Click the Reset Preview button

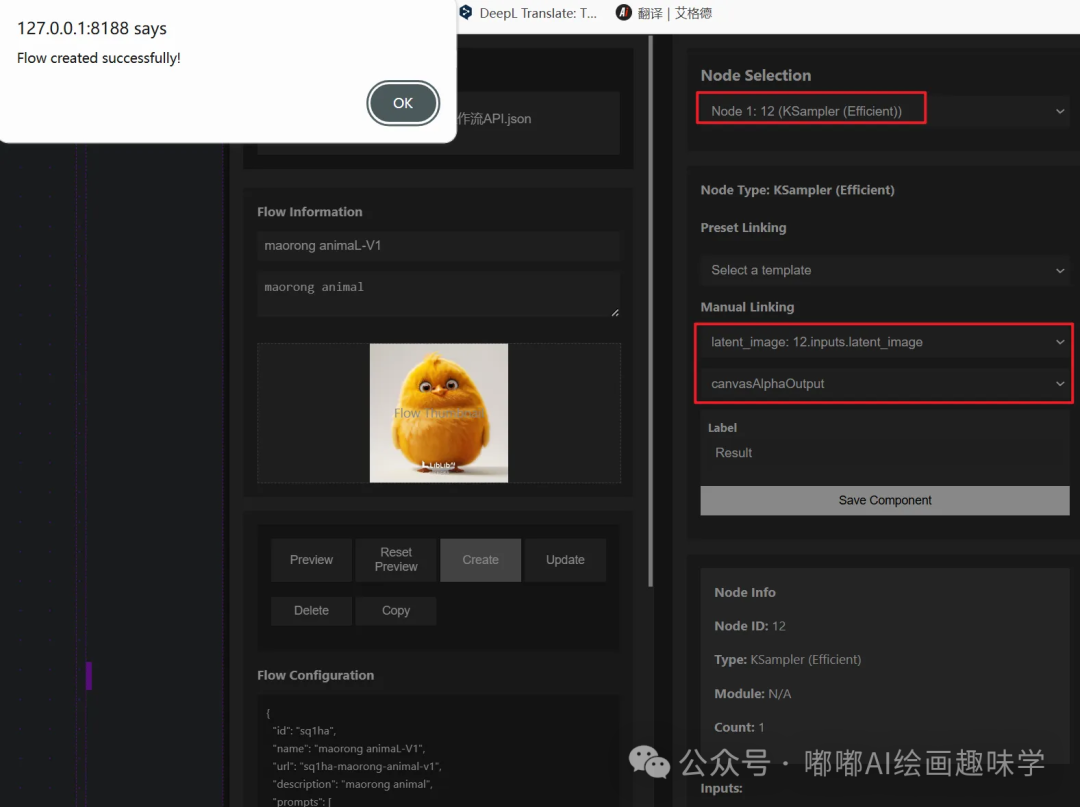point(396,560)
